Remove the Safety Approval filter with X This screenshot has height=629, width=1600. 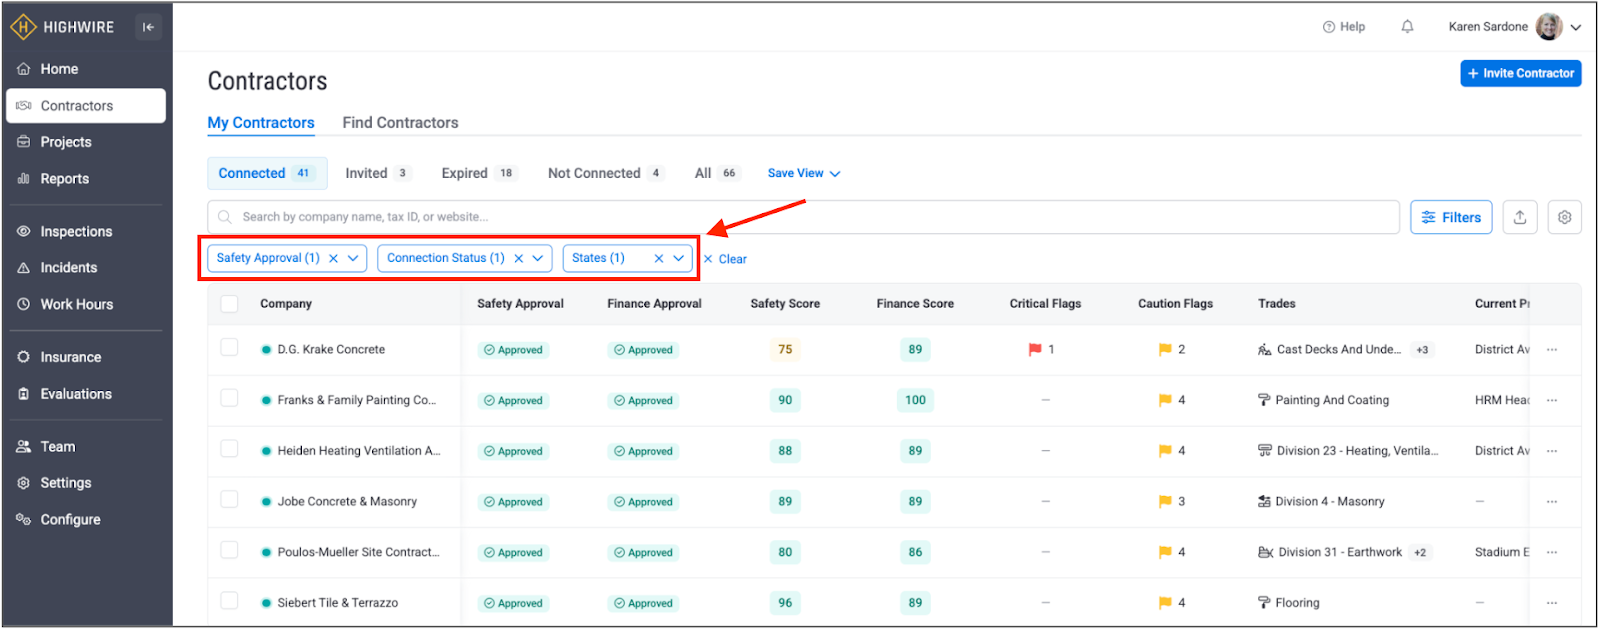[334, 258]
